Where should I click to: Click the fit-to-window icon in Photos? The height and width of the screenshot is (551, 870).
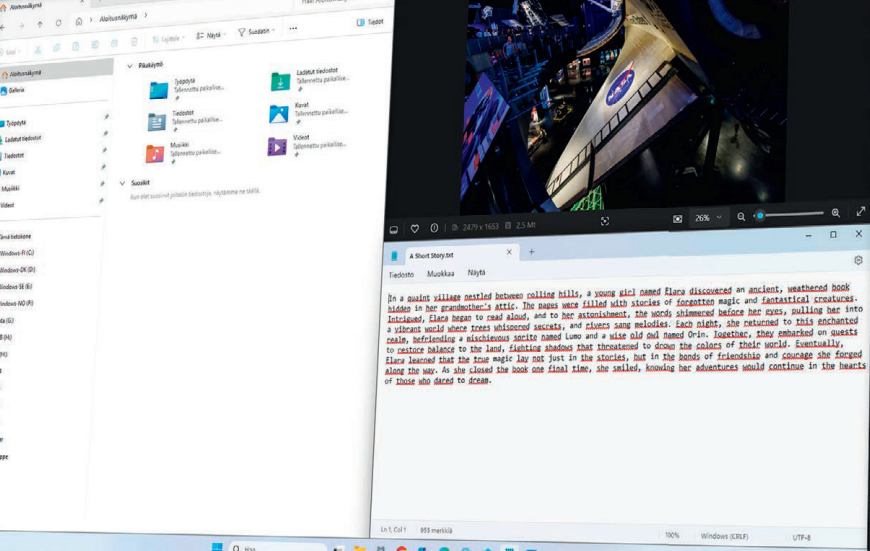coord(605,221)
